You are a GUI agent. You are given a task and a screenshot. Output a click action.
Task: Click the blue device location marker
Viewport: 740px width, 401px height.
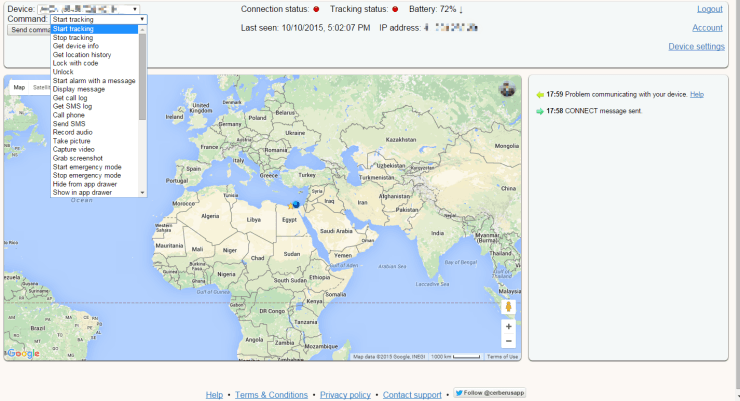point(296,204)
